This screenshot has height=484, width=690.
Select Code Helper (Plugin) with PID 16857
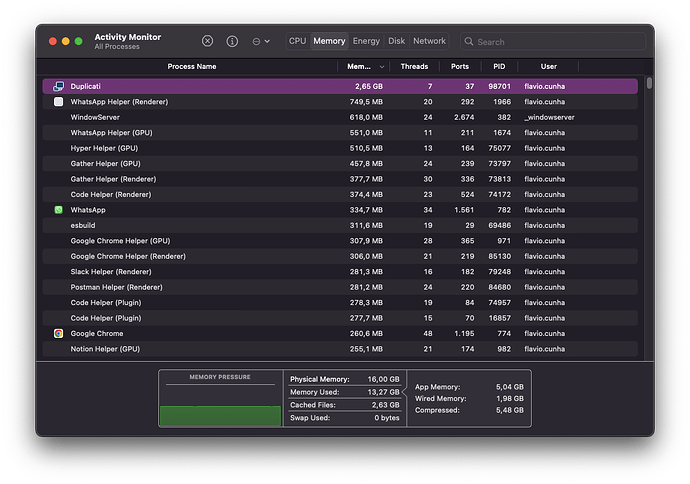340,318
